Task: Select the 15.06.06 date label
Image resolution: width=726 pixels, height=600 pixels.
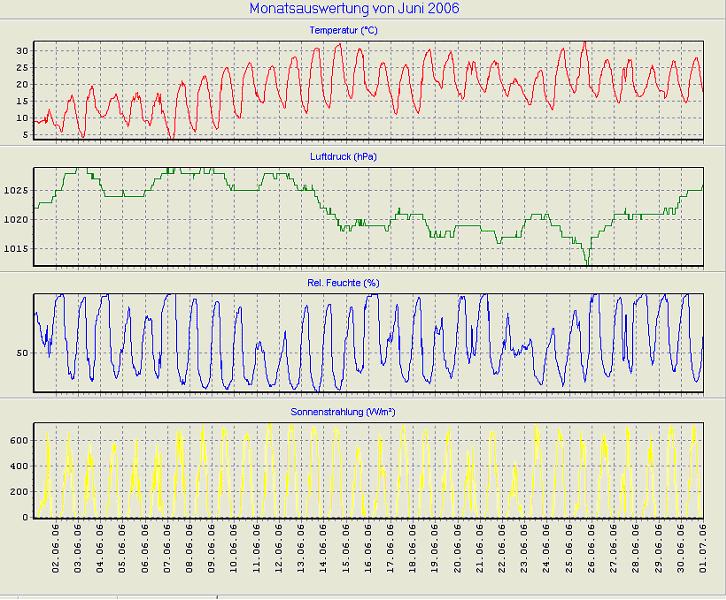Action: (x=346, y=547)
